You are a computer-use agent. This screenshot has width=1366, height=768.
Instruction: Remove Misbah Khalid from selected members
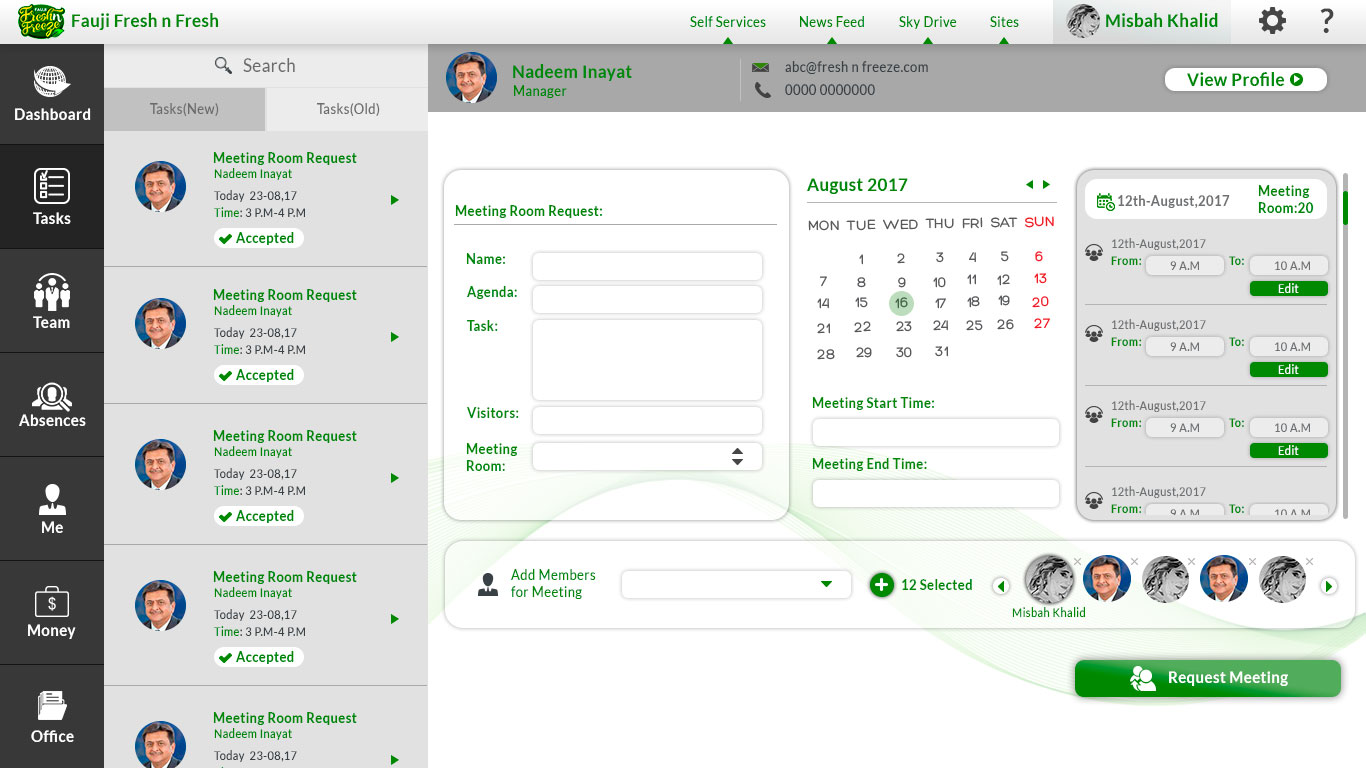pyautogui.click(x=1077, y=561)
